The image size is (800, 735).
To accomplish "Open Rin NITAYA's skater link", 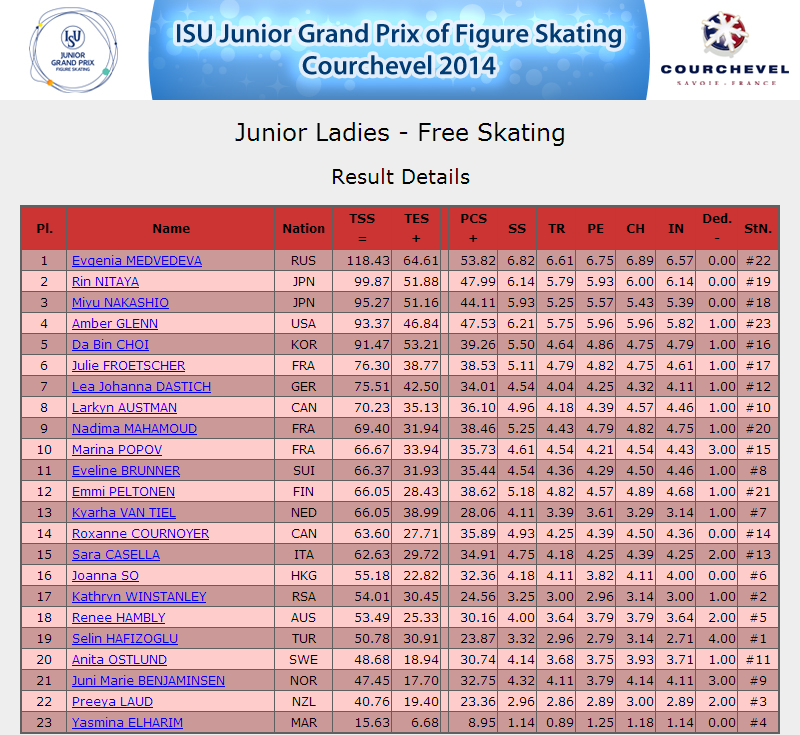I will tap(105, 282).
